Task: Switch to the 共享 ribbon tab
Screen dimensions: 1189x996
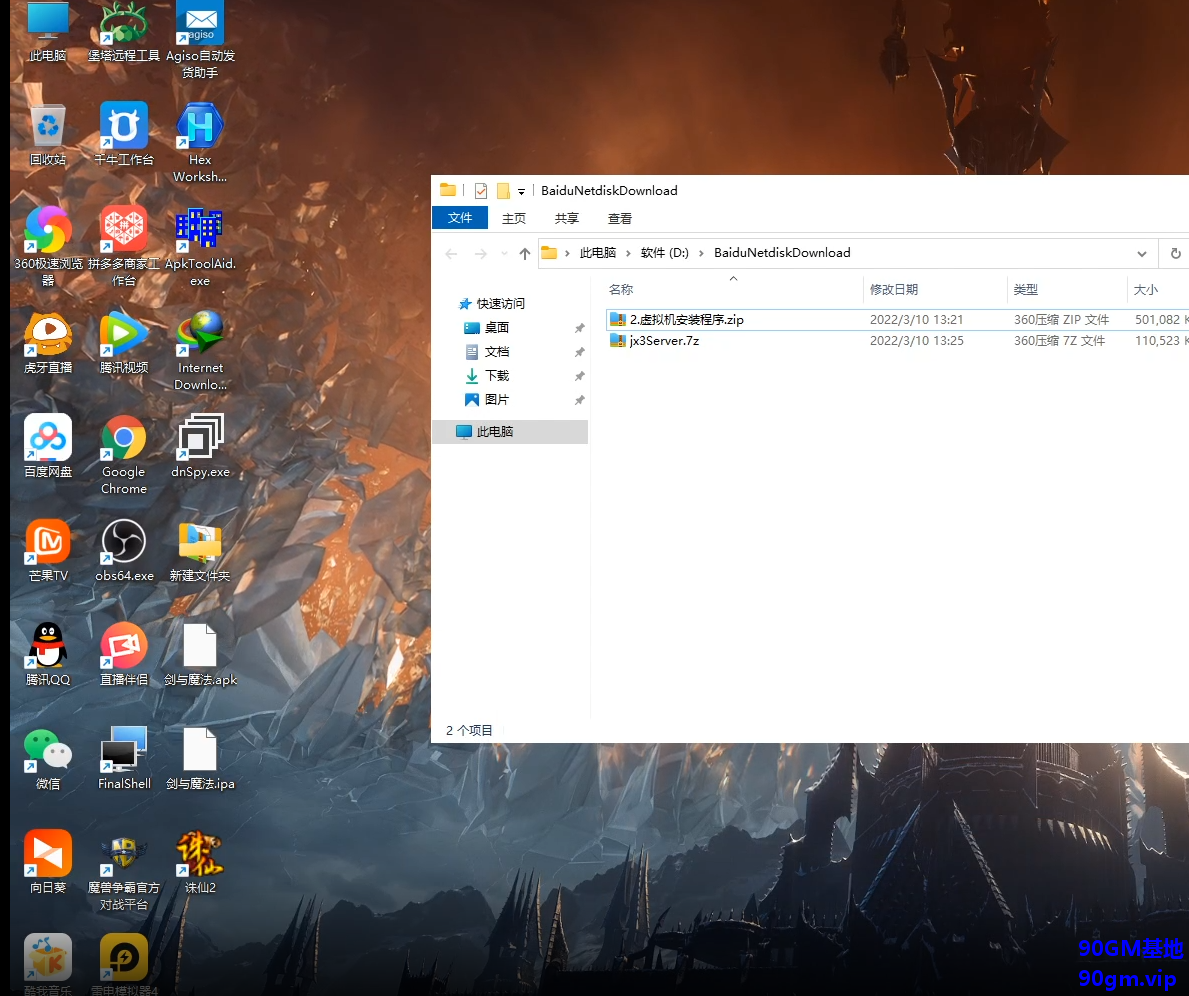Action: [x=566, y=218]
